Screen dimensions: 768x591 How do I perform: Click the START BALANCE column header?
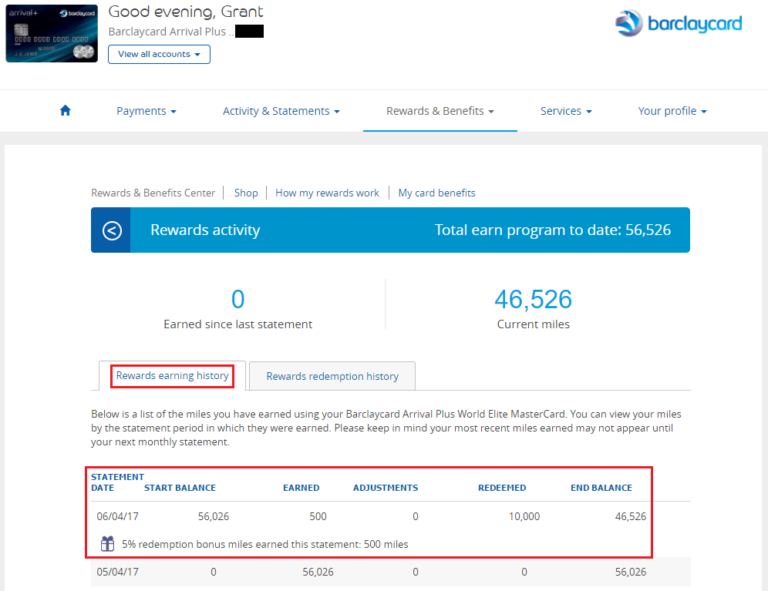(x=180, y=488)
